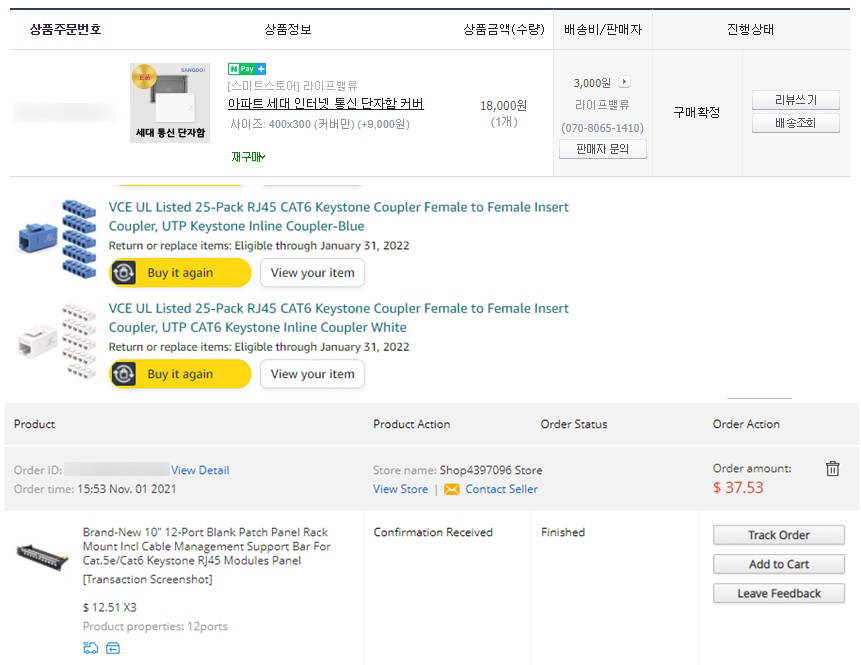Click the 판매자 문의 button
861x665 pixels.
(x=602, y=149)
